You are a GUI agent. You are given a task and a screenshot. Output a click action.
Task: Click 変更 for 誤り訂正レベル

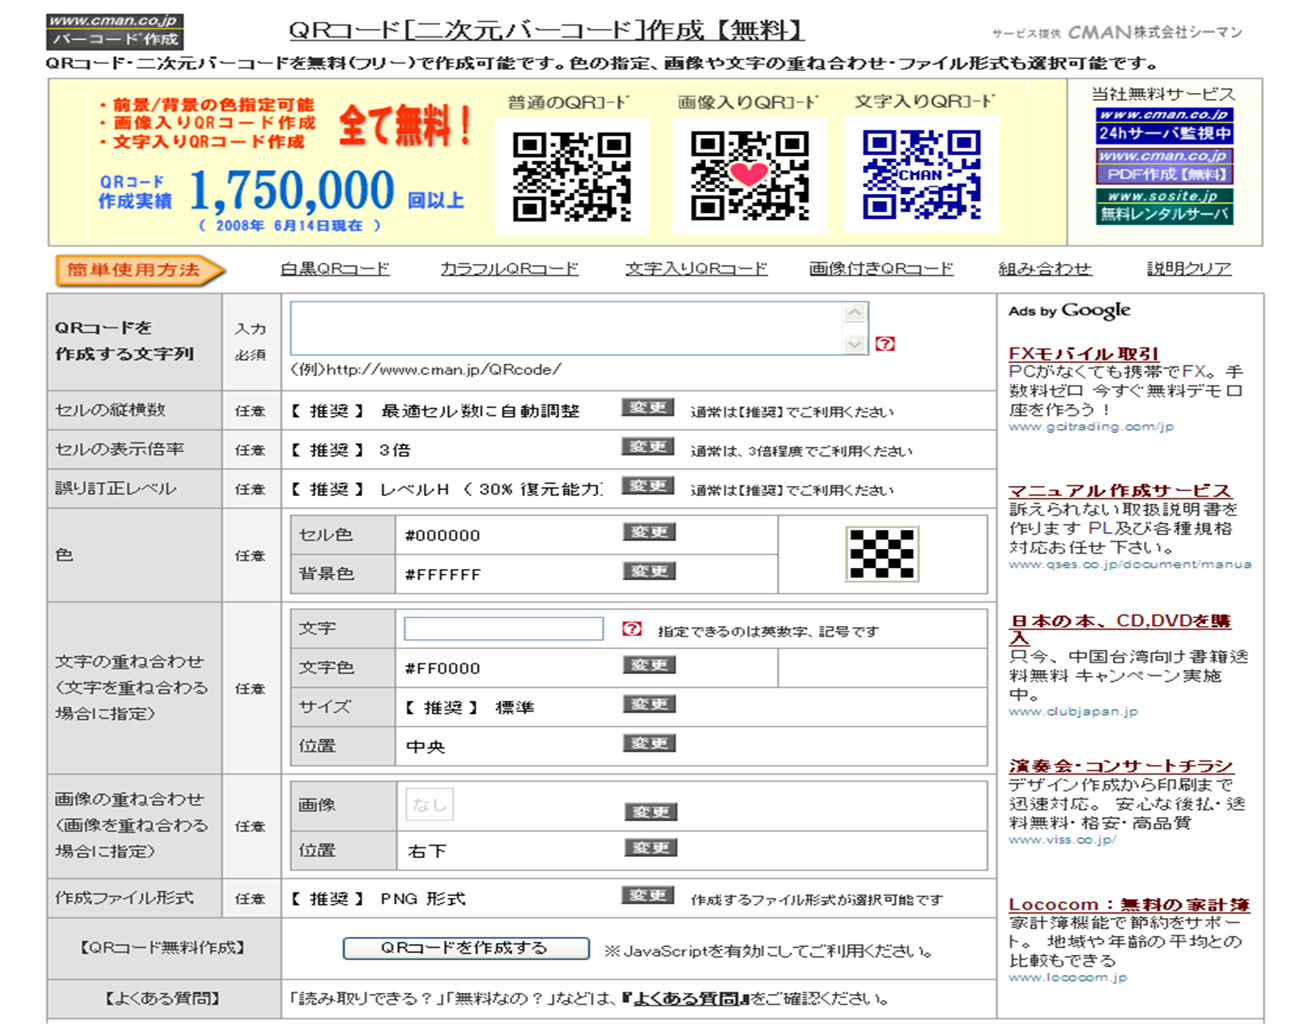(648, 486)
